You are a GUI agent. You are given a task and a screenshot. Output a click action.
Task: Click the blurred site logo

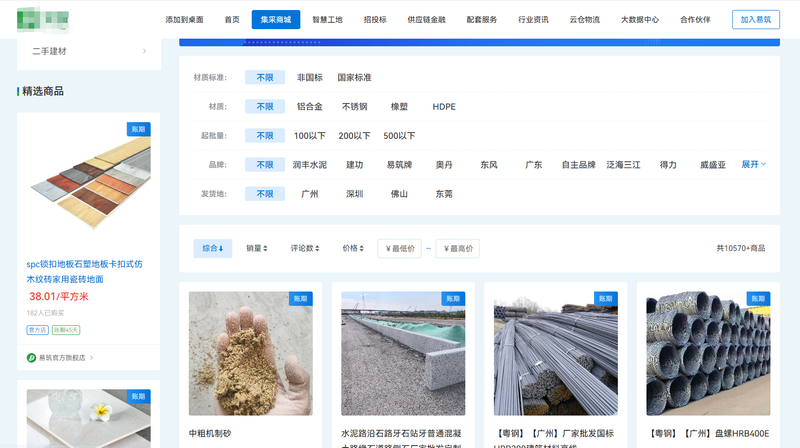coord(43,19)
